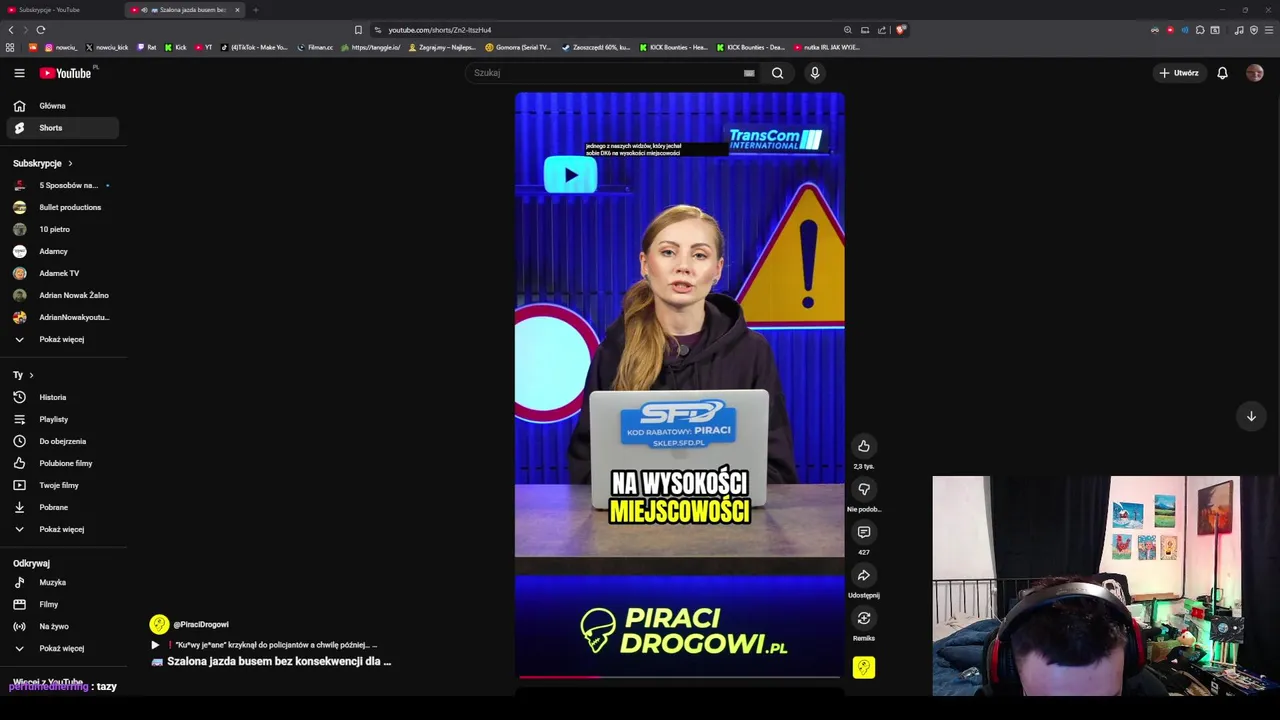Open Pobrane downloads
1280x720 pixels.
tap(63, 507)
